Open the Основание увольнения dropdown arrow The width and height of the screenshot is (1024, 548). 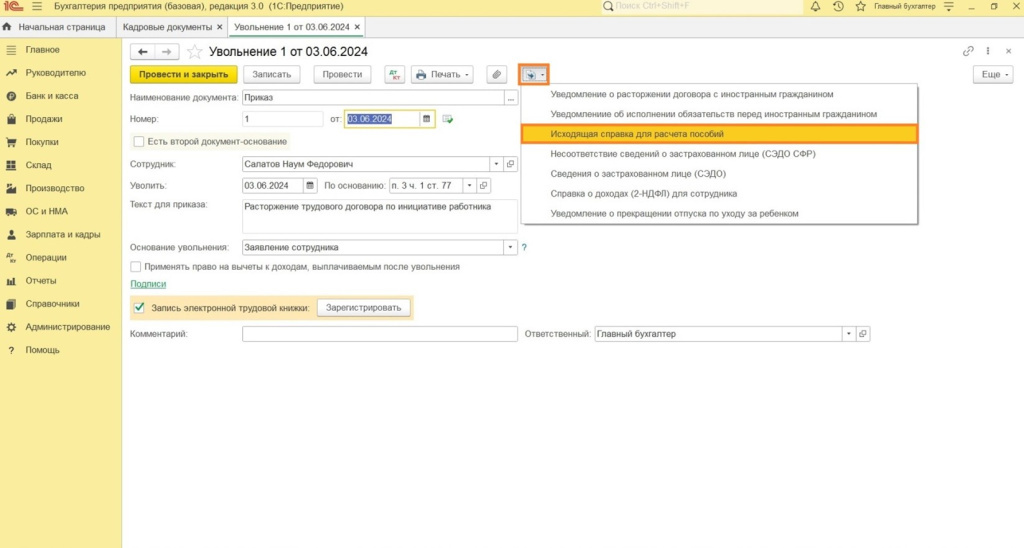point(510,247)
